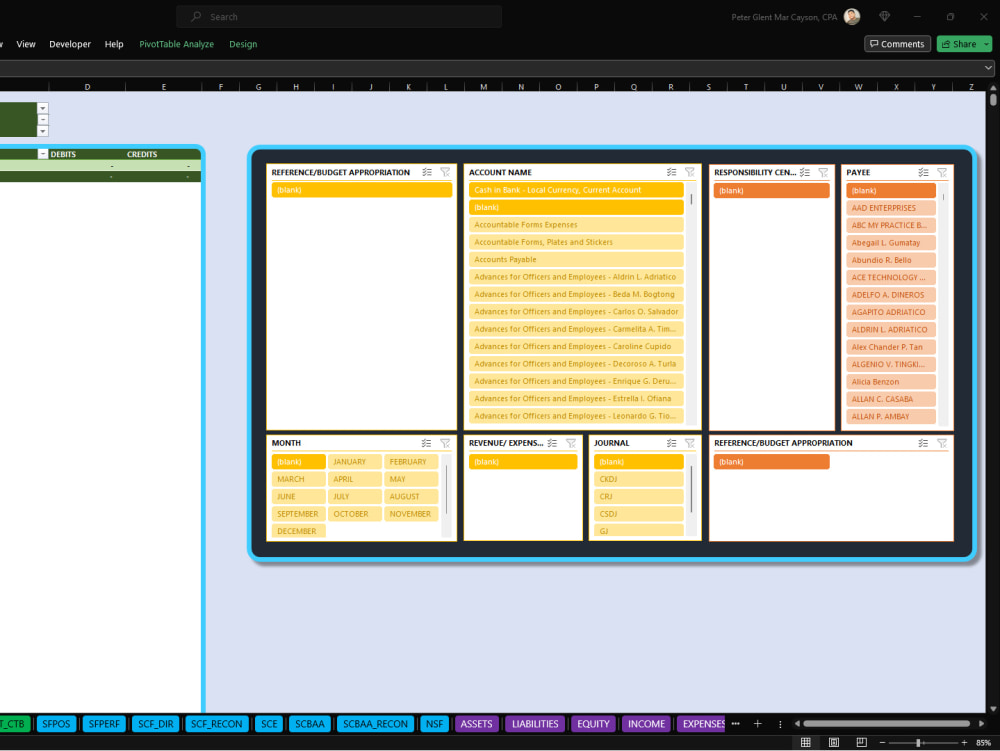The image size is (1000, 751).
Task: Open the View ribbon tab
Action: coord(26,44)
